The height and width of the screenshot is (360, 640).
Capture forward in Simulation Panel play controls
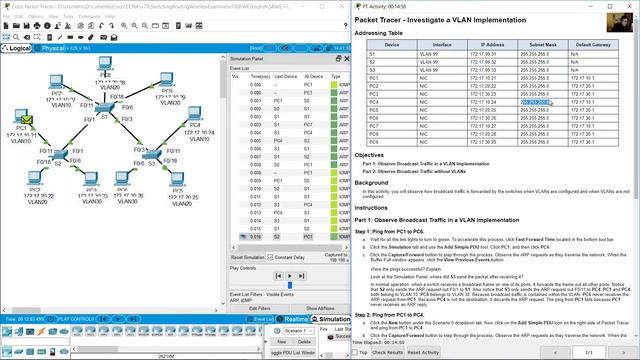pos(301,276)
